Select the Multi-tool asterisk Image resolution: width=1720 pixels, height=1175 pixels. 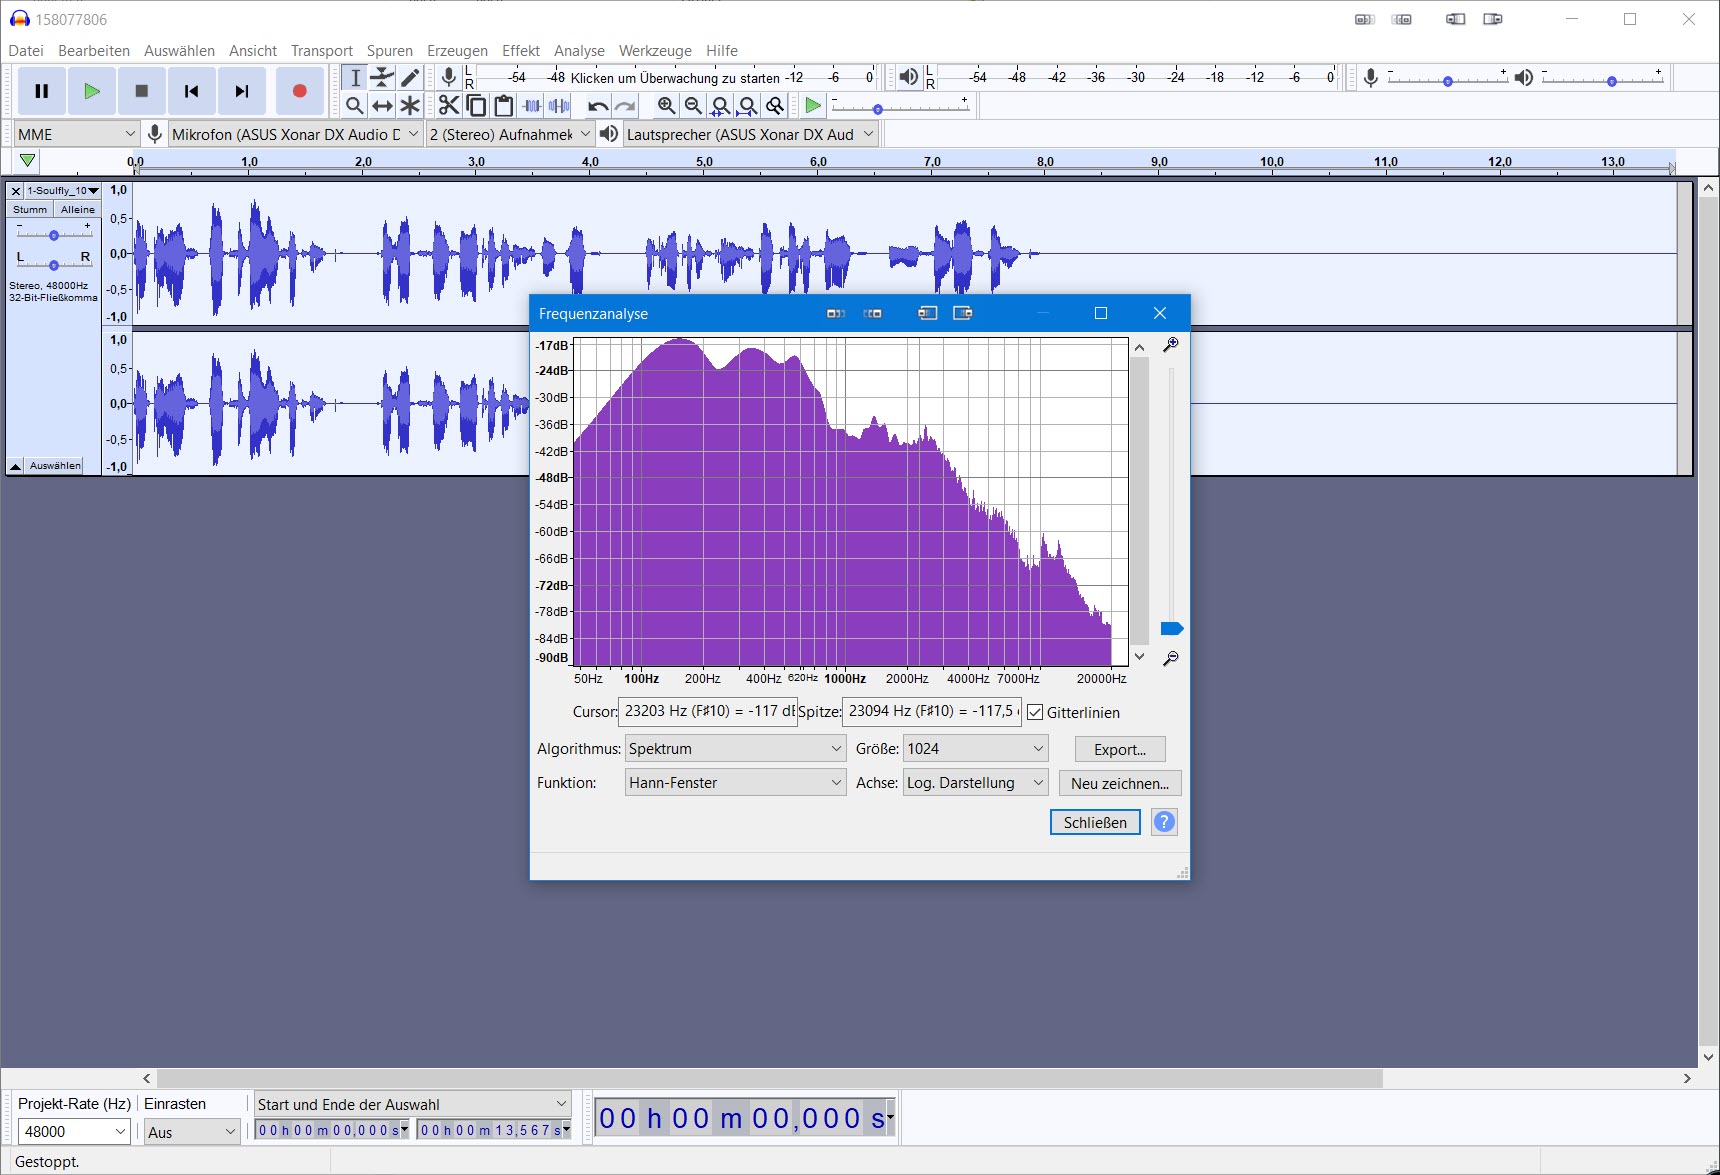pos(410,105)
